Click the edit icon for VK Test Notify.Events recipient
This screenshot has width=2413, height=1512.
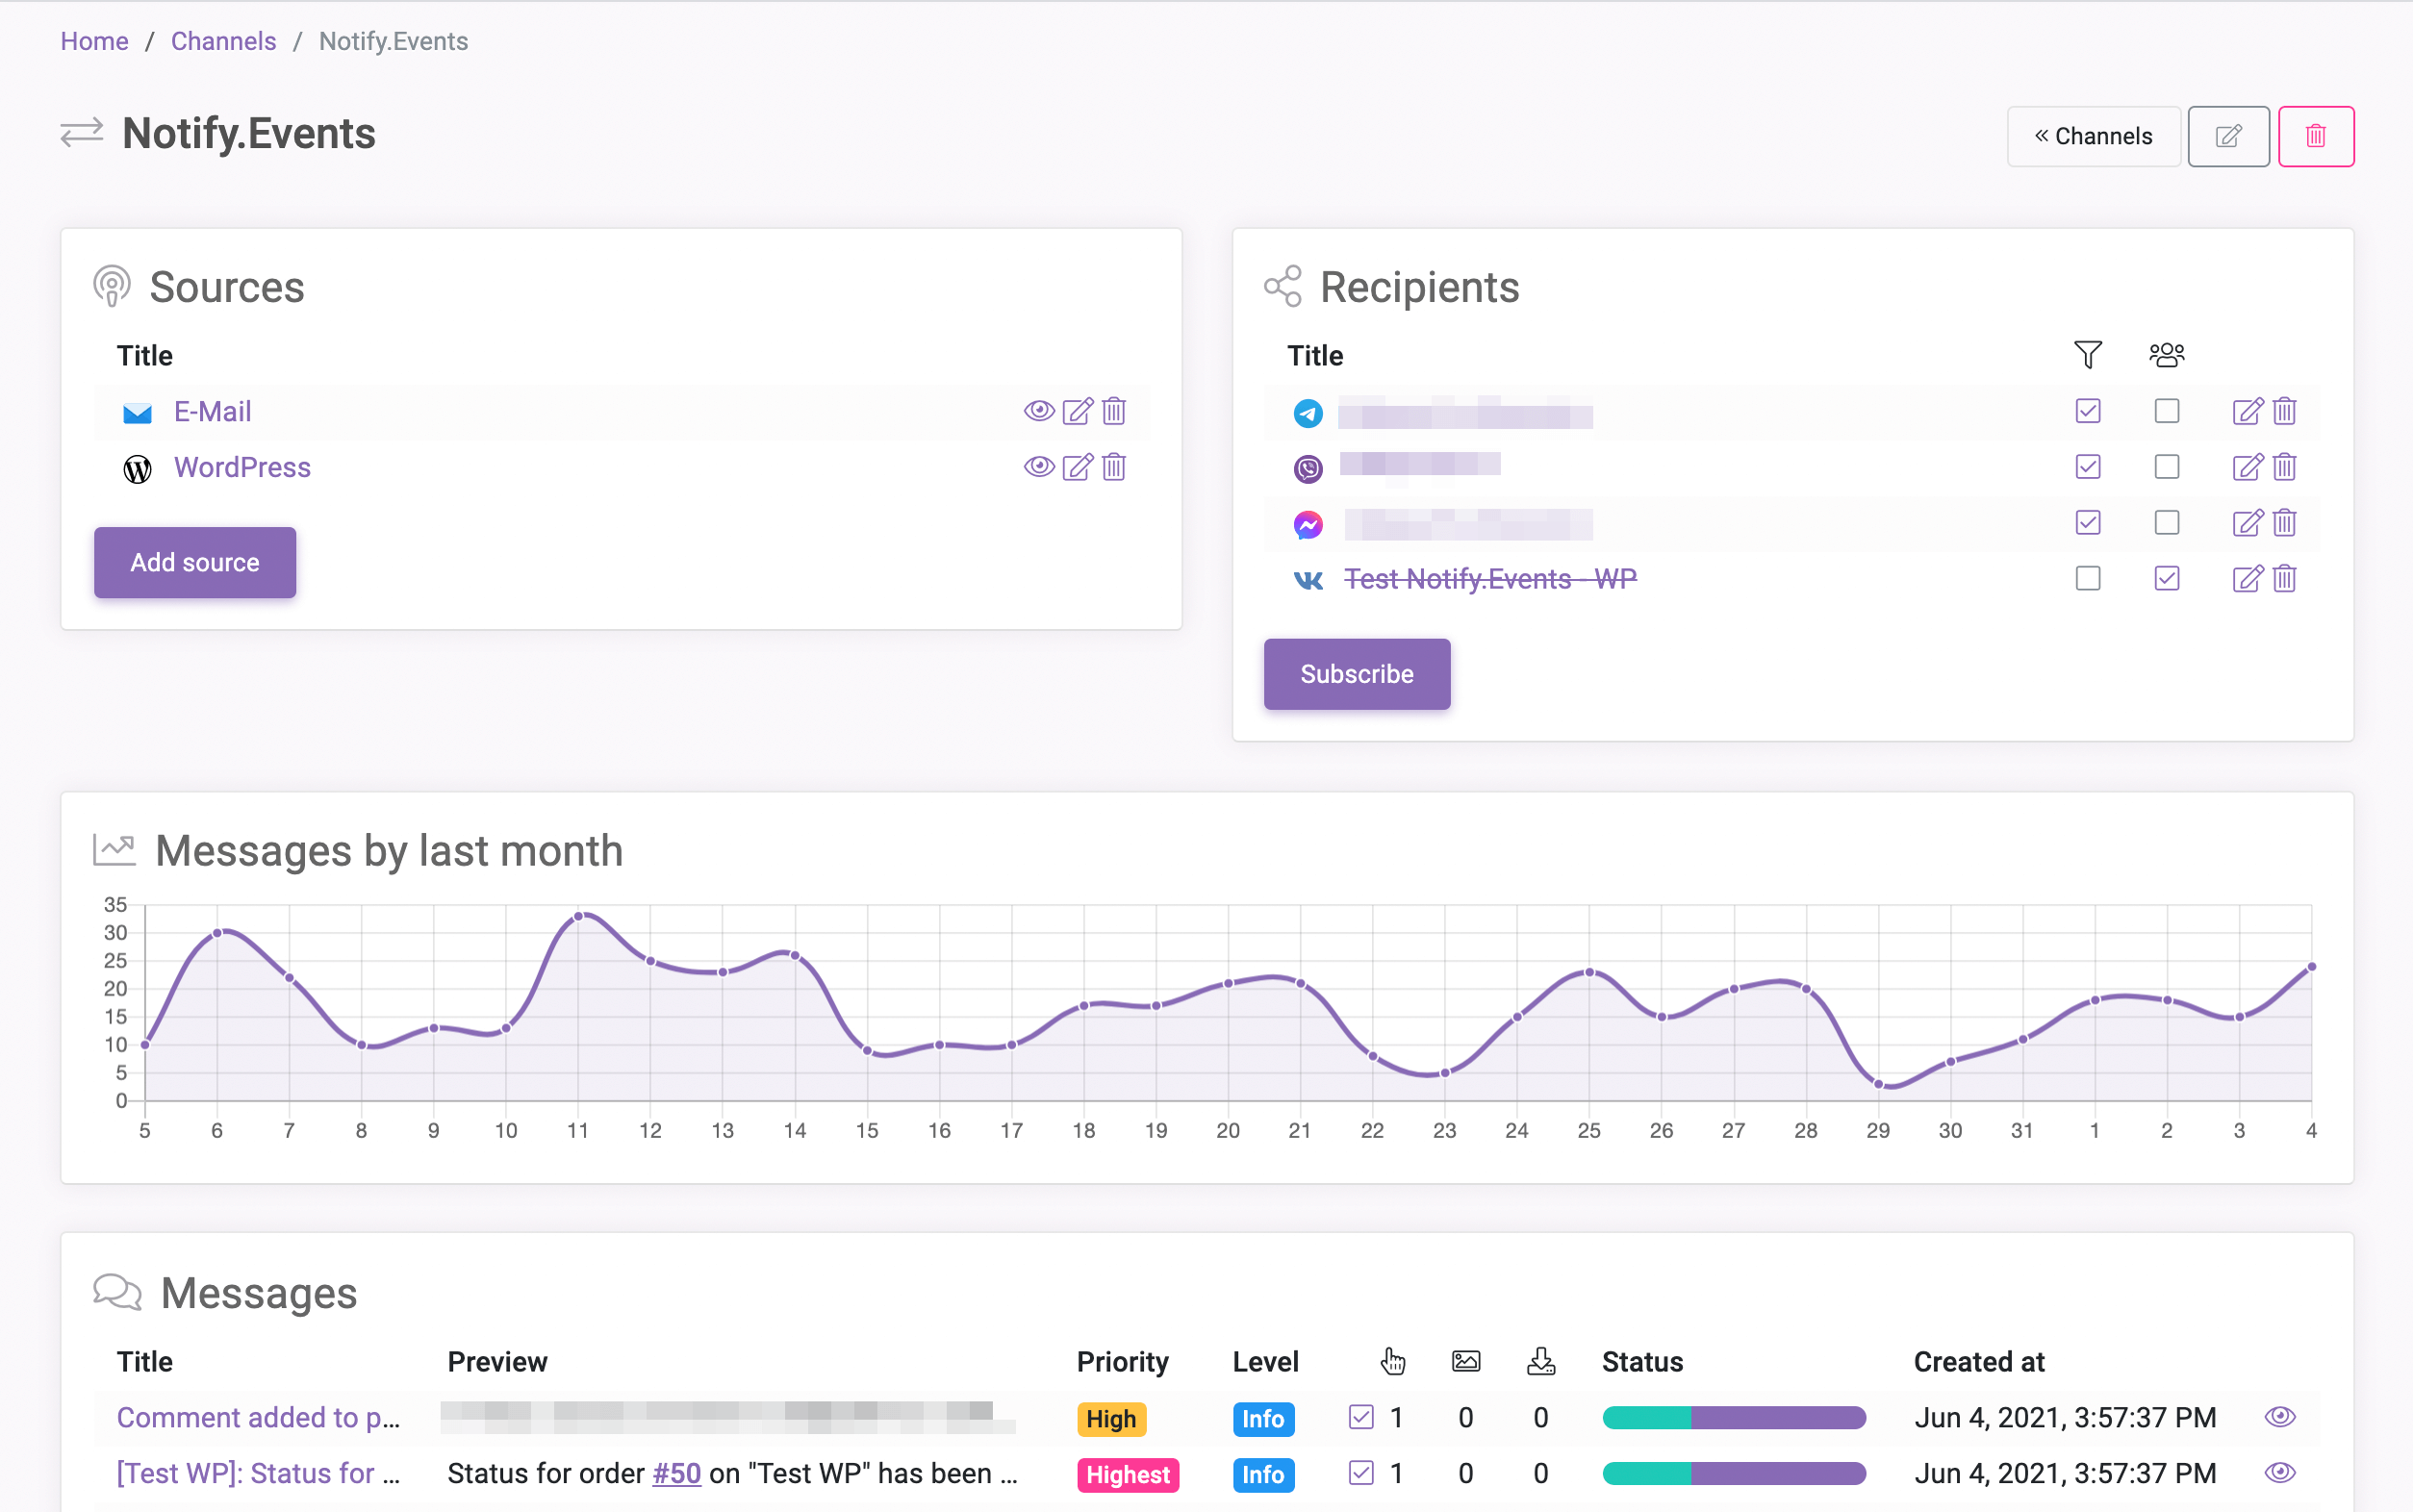click(2246, 576)
